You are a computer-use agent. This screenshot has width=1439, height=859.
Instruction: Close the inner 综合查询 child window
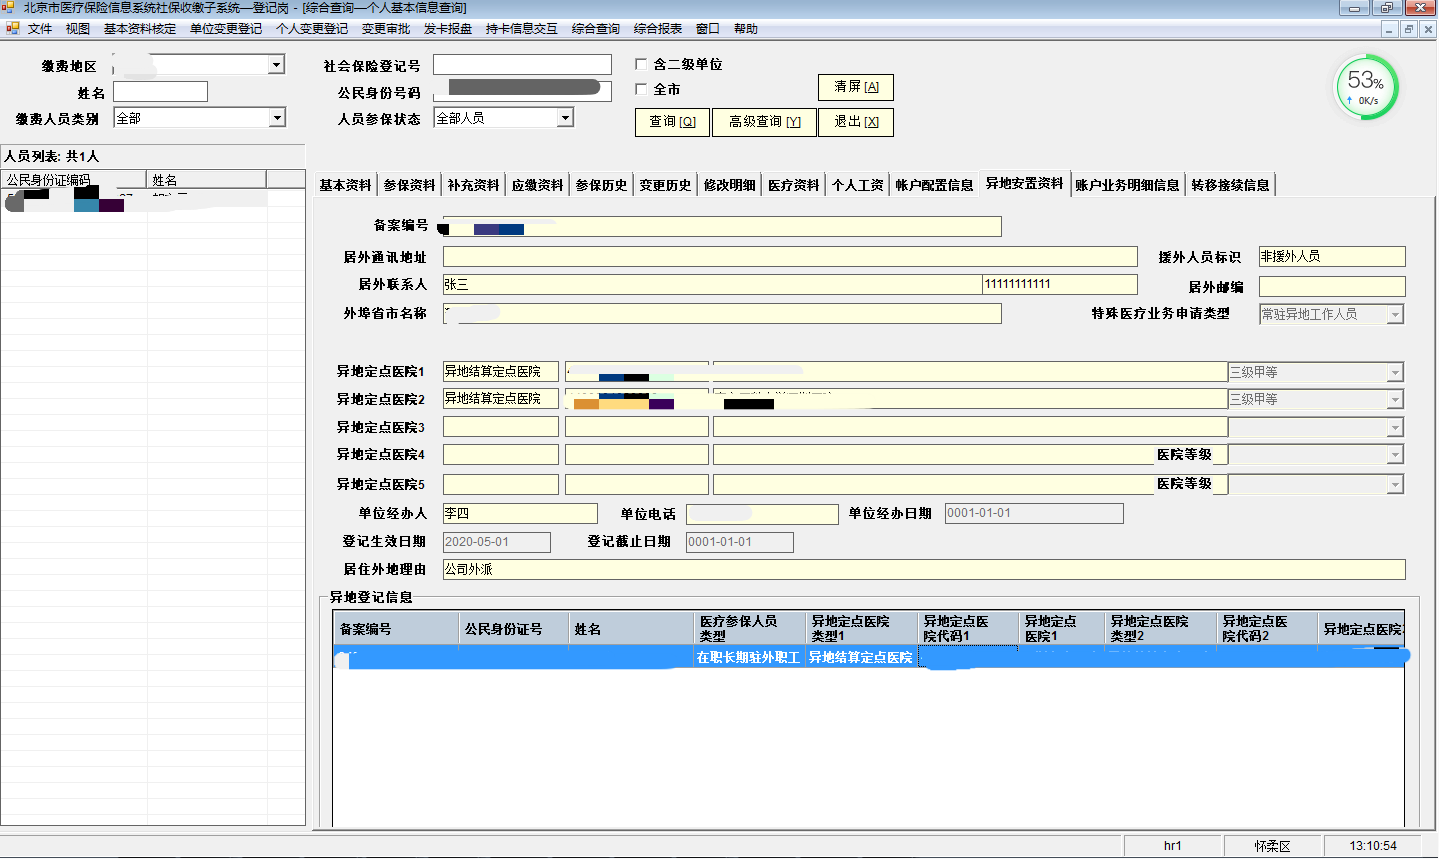click(x=1428, y=30)
